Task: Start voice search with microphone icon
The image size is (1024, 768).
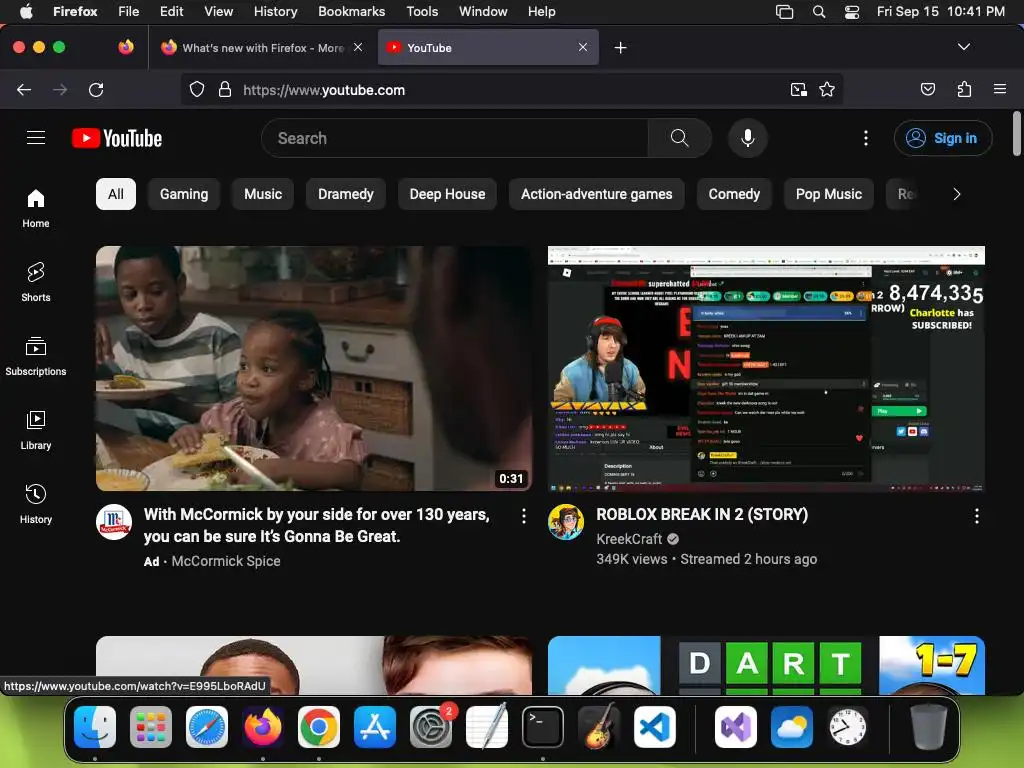Action: pyautogui.click(x=748, y=138)
